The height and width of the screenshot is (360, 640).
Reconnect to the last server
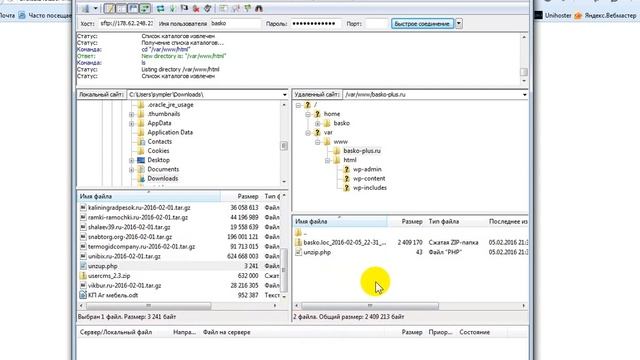point(208,8)
